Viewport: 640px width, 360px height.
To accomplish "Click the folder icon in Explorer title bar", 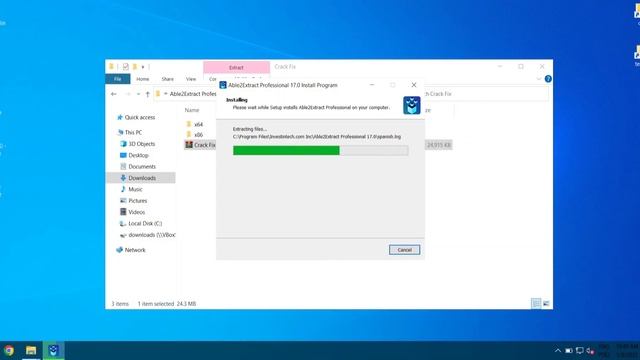I will pyautogui.click(x=111, y=67).
